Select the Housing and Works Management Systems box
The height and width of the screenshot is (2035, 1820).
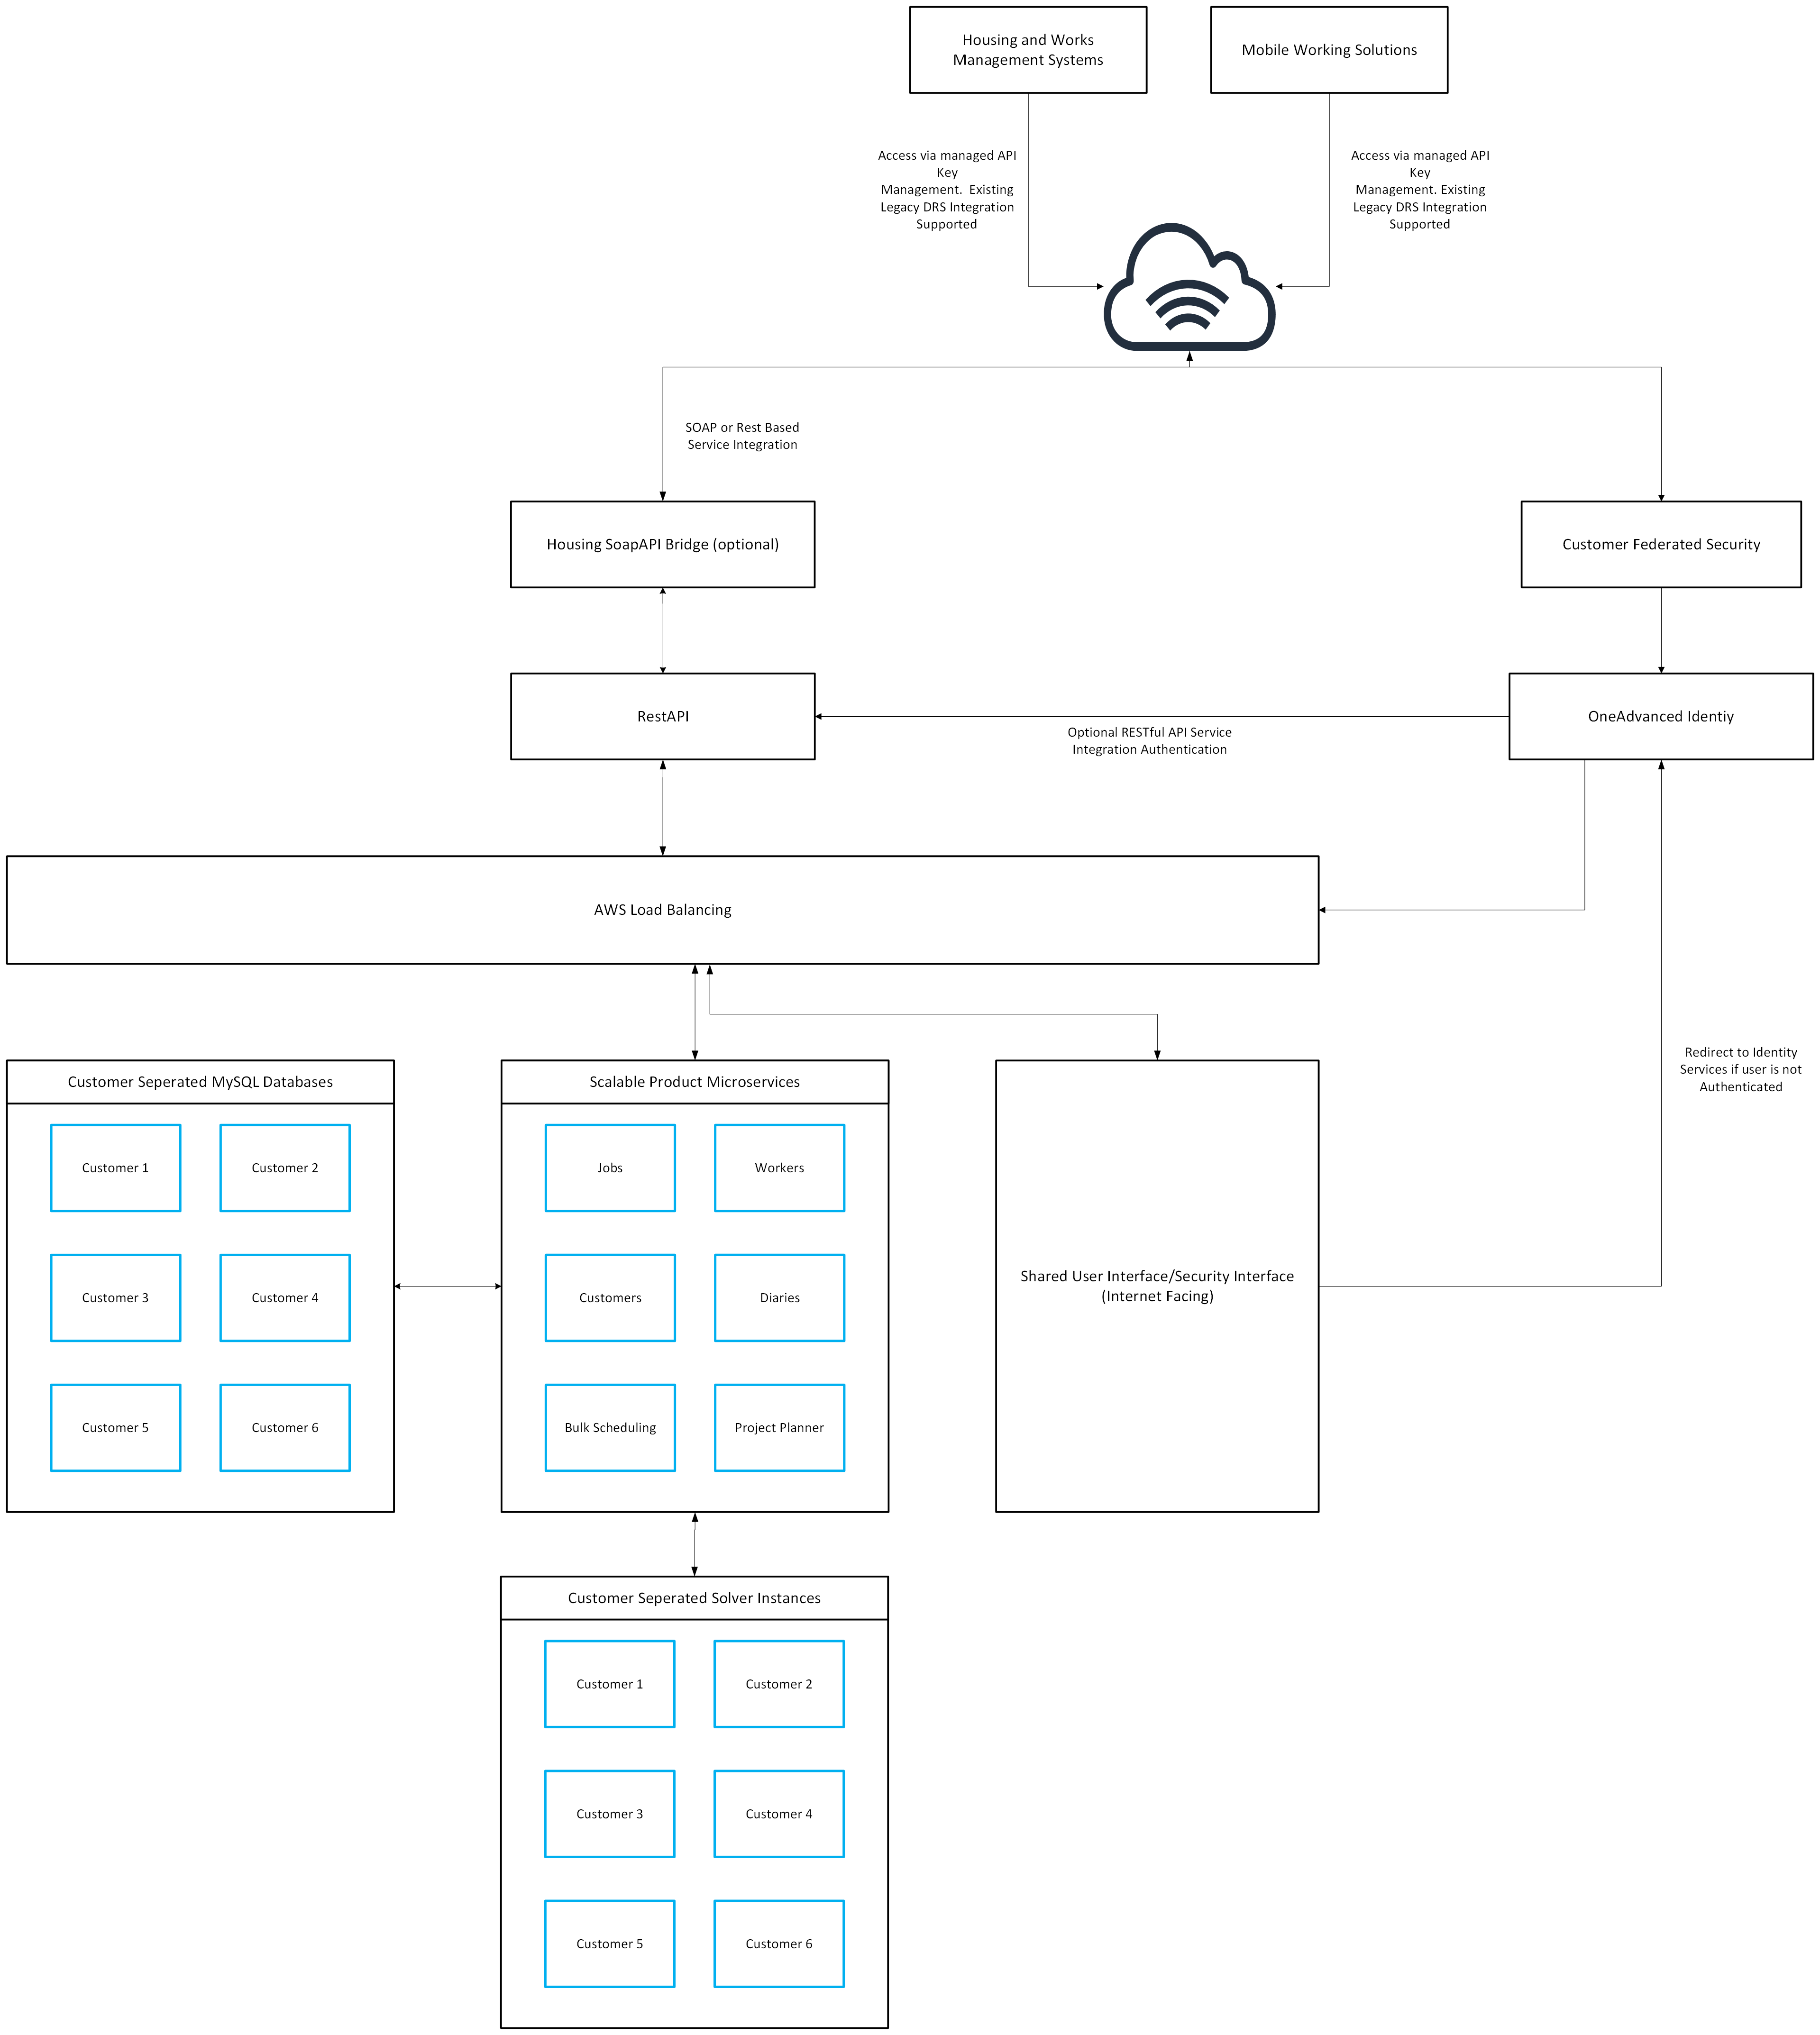pyautogui.click(x=1027, y=50)
